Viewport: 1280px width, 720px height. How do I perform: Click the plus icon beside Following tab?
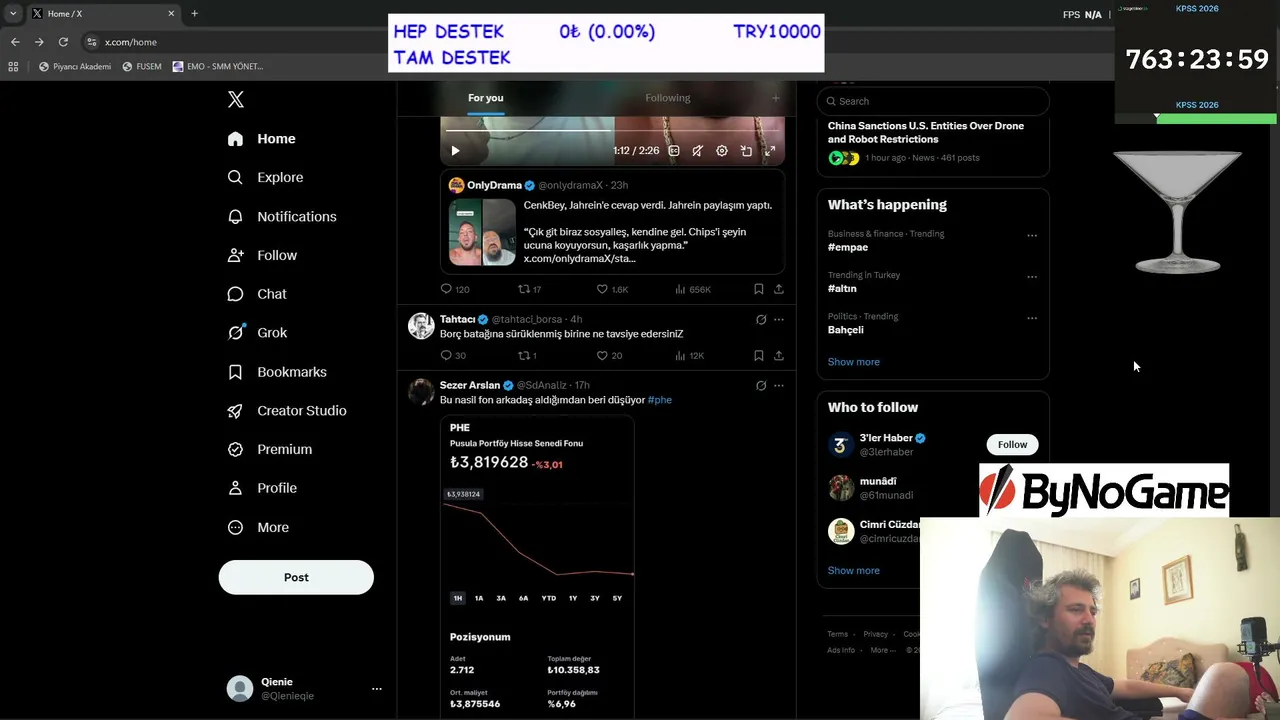(775, 98)
